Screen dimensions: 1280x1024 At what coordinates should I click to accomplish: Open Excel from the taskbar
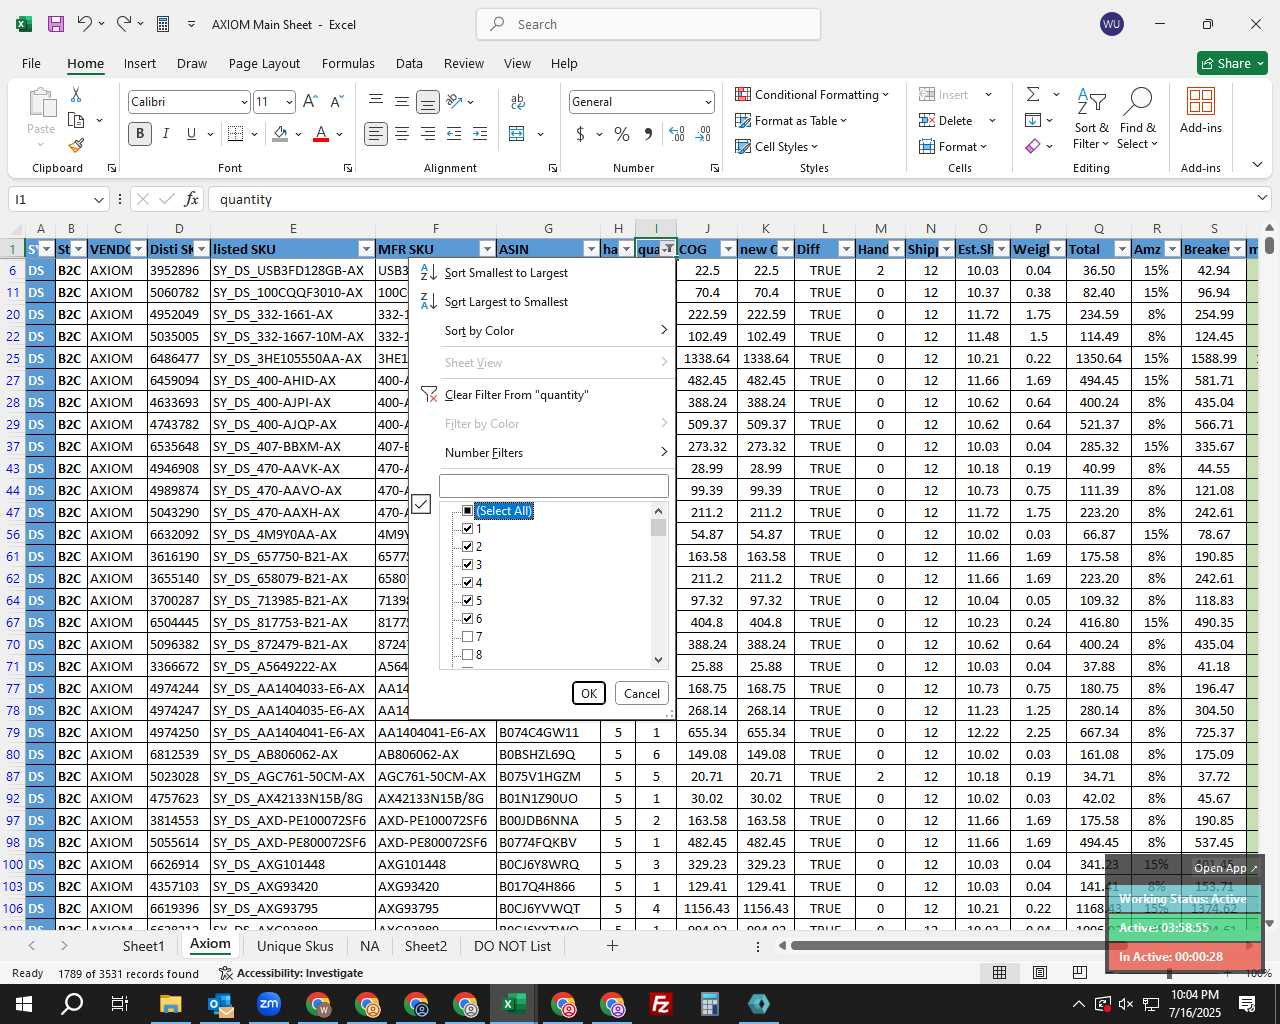[514, 1004]
